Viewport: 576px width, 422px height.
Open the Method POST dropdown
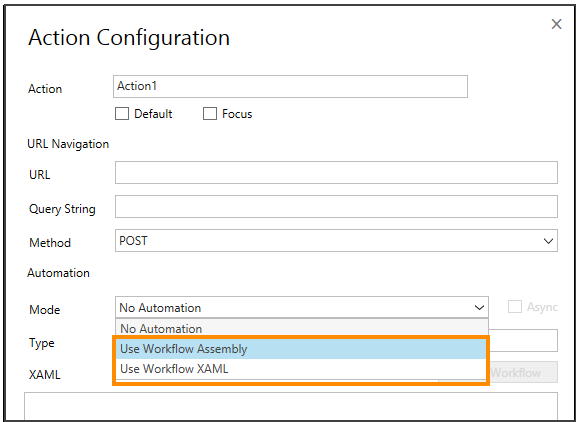336,241
